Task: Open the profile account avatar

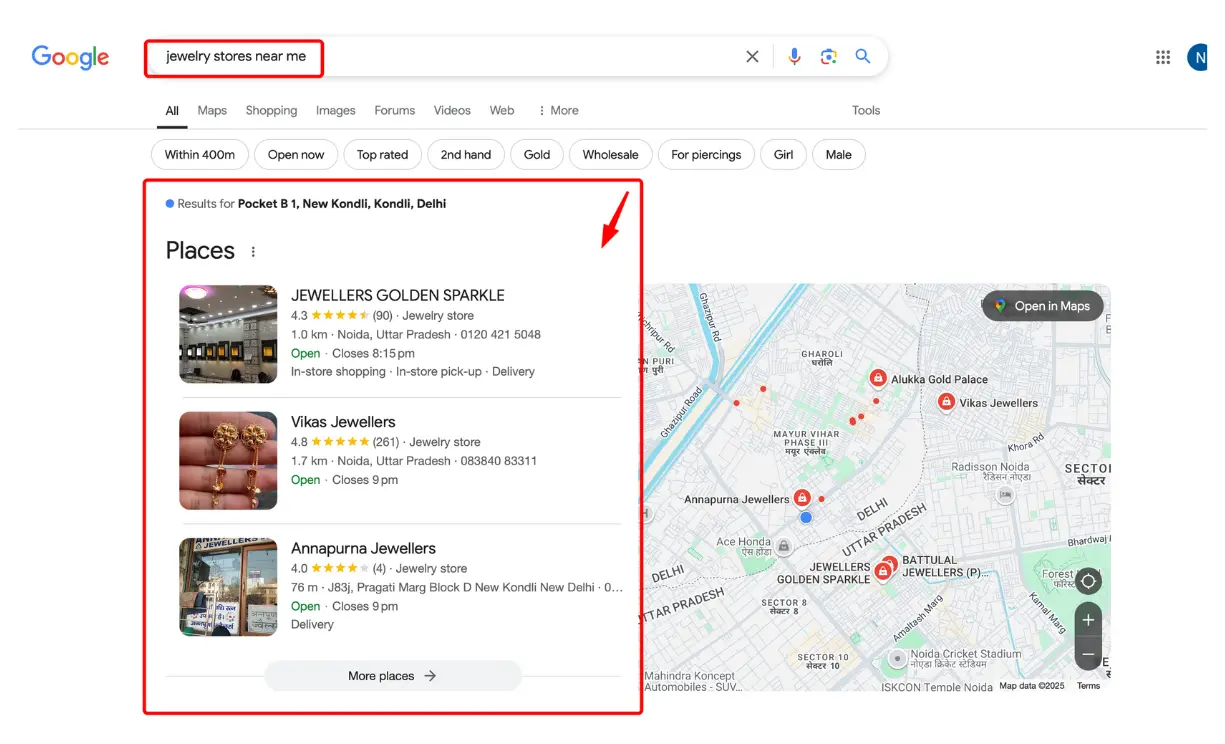Action: pos(1198,57)
